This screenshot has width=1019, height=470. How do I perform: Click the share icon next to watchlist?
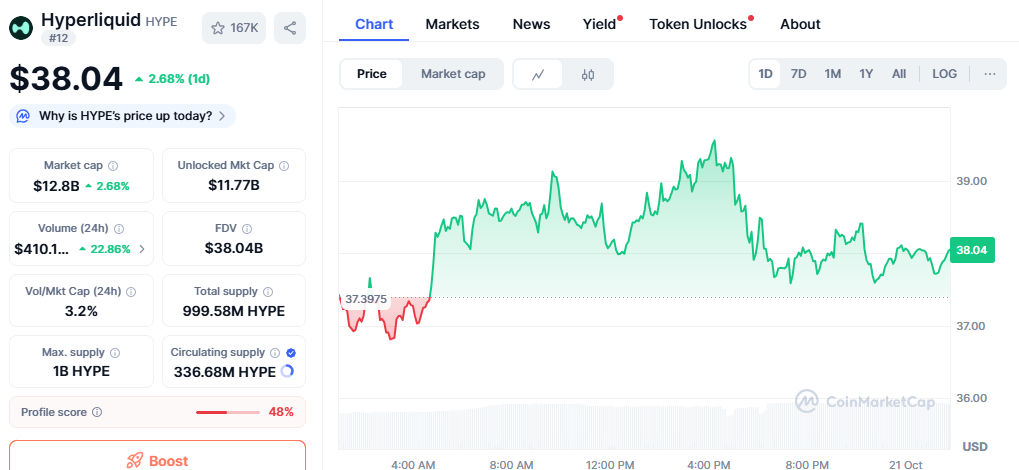(x=290, y=28)
